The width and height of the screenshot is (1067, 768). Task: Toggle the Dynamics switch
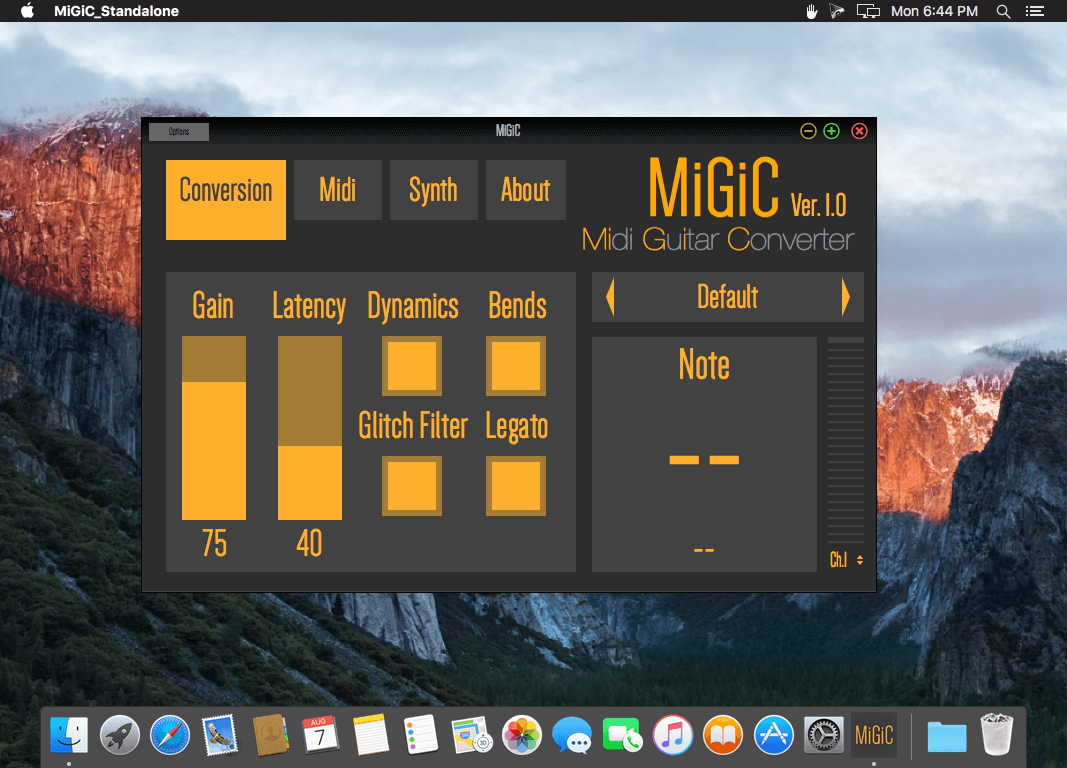pyautogui.click(x=412, y=366)
